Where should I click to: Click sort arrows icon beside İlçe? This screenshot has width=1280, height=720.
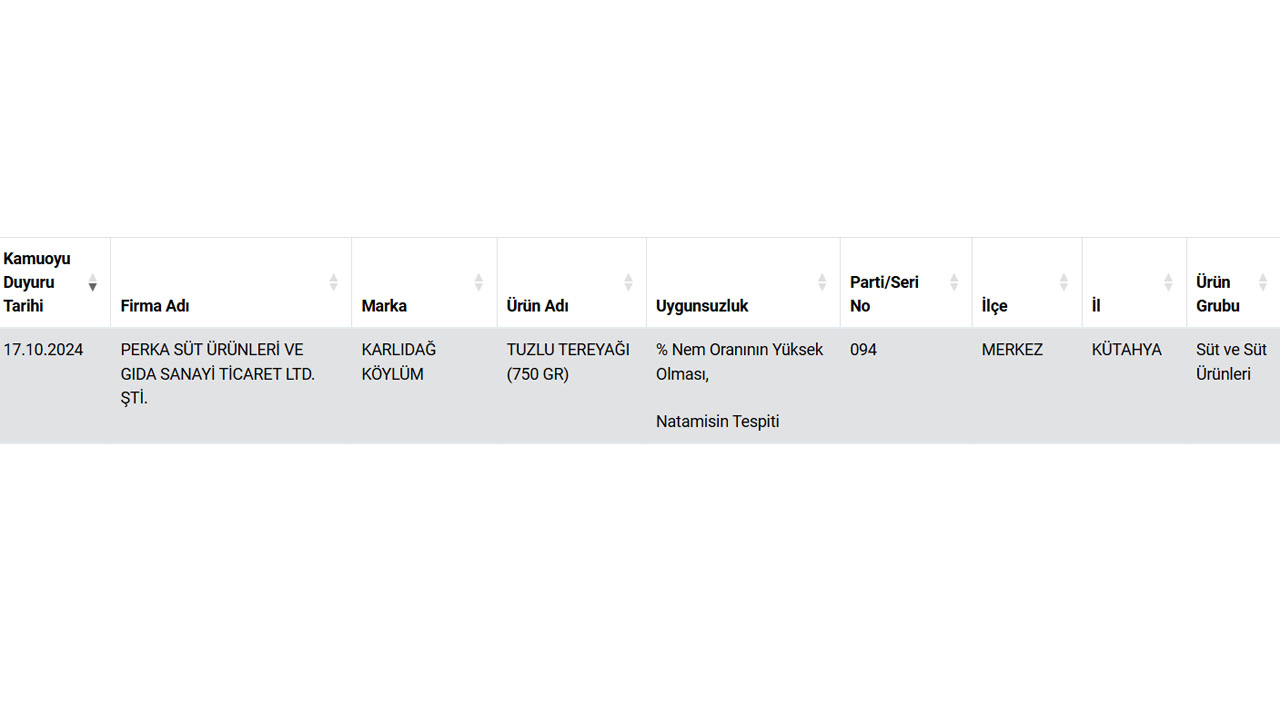point(1064,283)
